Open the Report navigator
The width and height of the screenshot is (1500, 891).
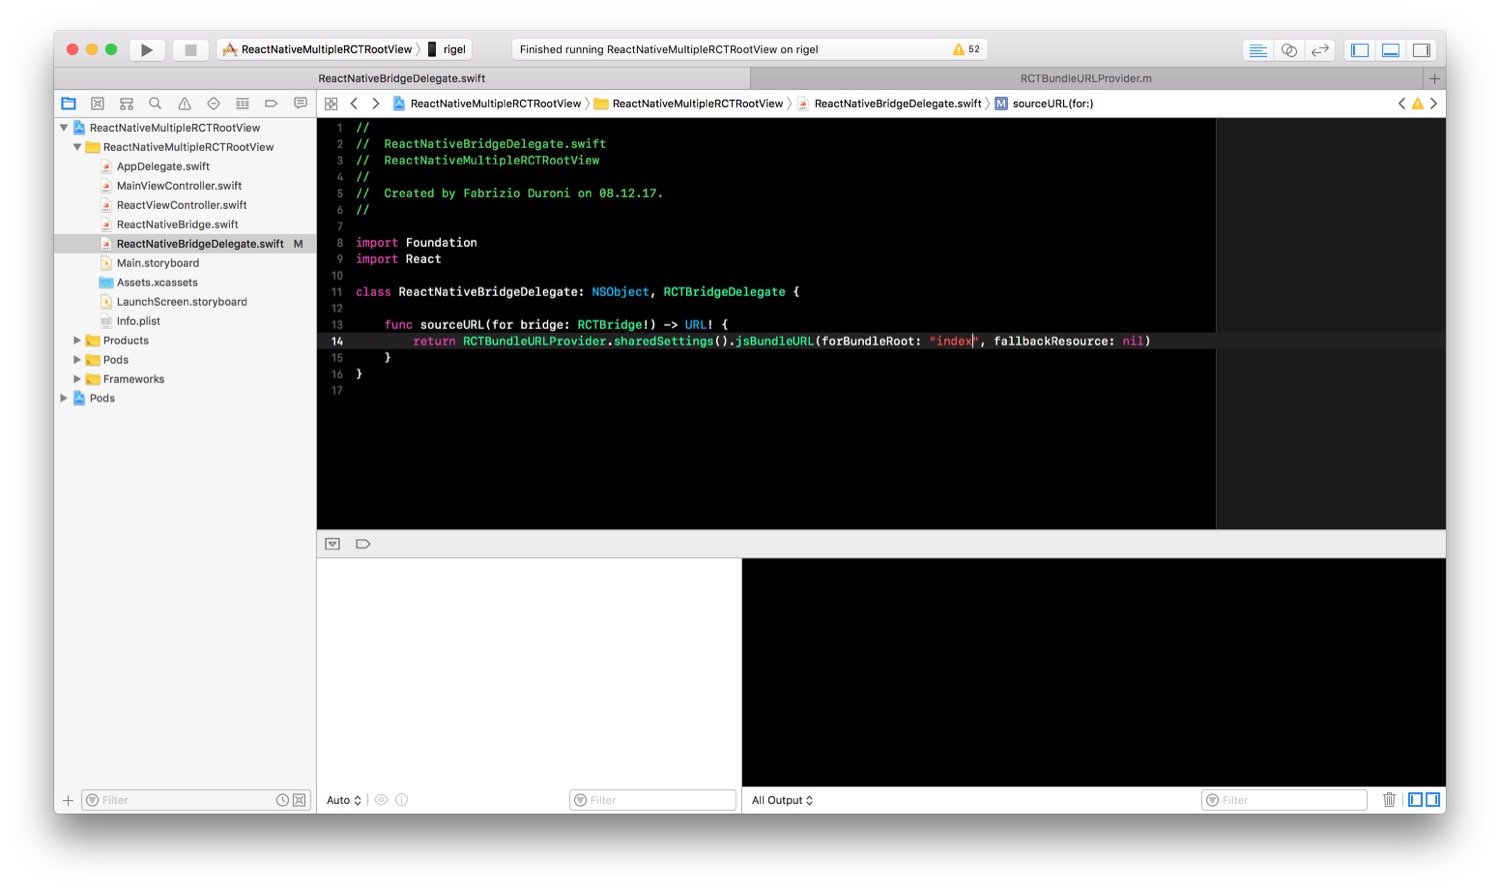pyautogui.click(x=300, y=103)
